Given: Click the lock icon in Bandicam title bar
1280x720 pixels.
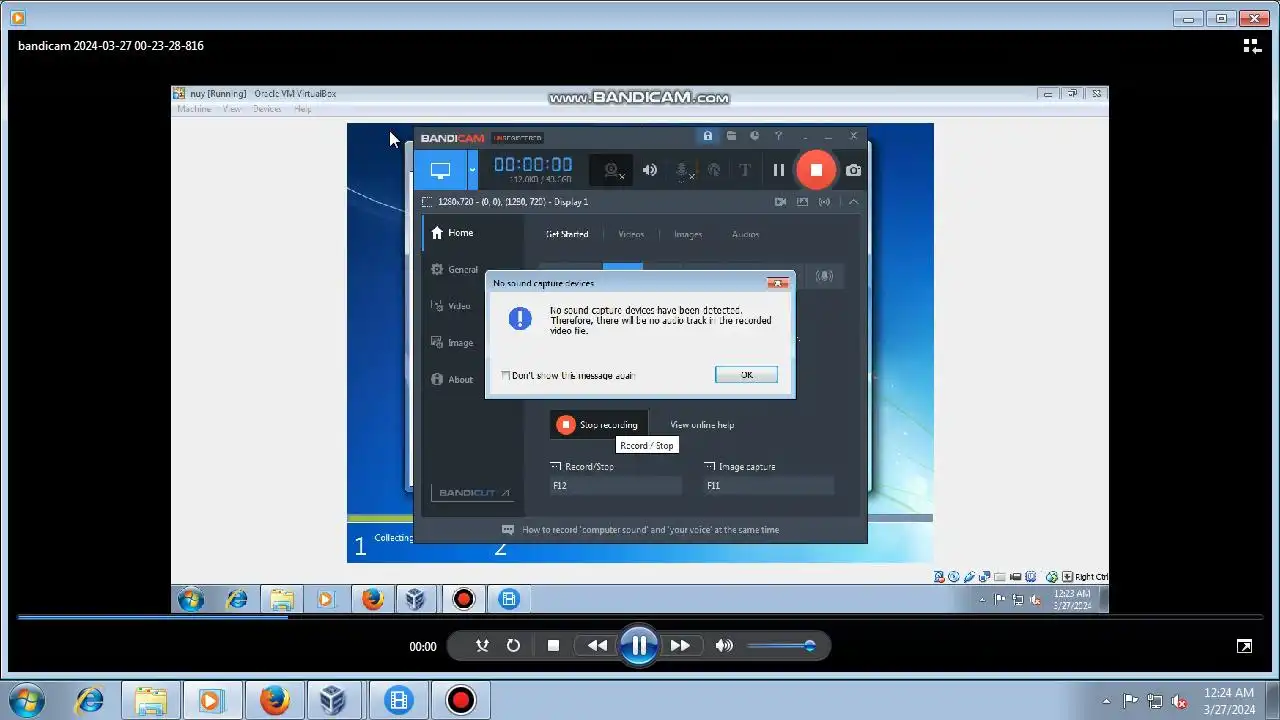Looking at the screenshot, I should pyautogui.click(x=708, y=136).
